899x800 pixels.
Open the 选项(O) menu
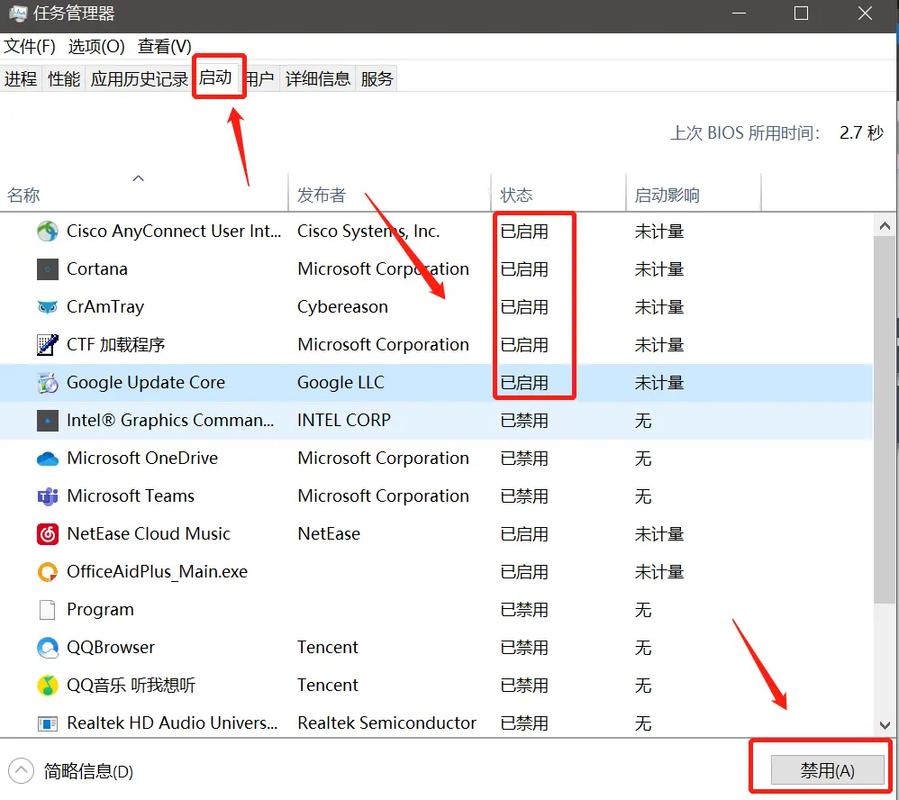pyautogui.click(x=96, y=46)
